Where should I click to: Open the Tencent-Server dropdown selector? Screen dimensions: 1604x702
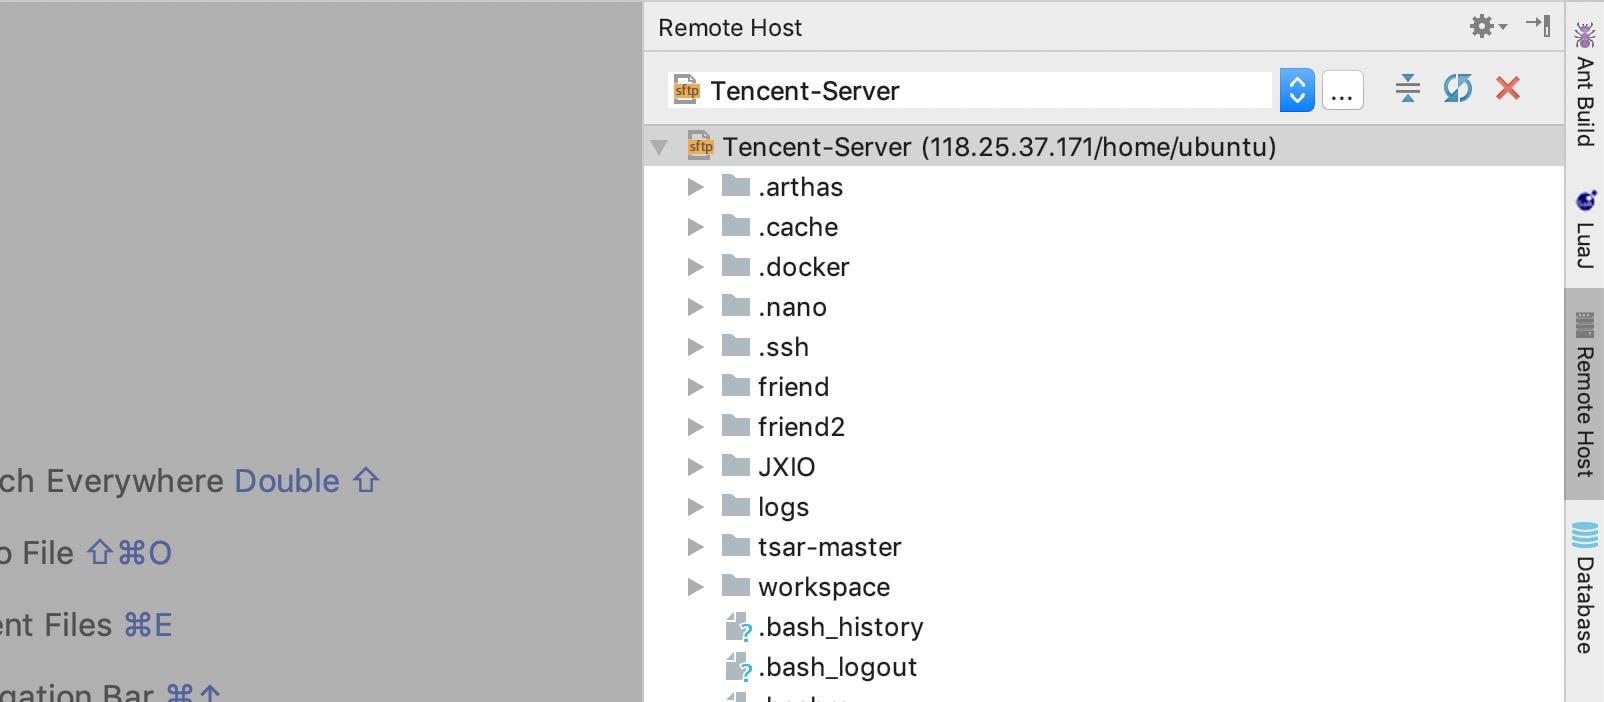(1297, 91)
